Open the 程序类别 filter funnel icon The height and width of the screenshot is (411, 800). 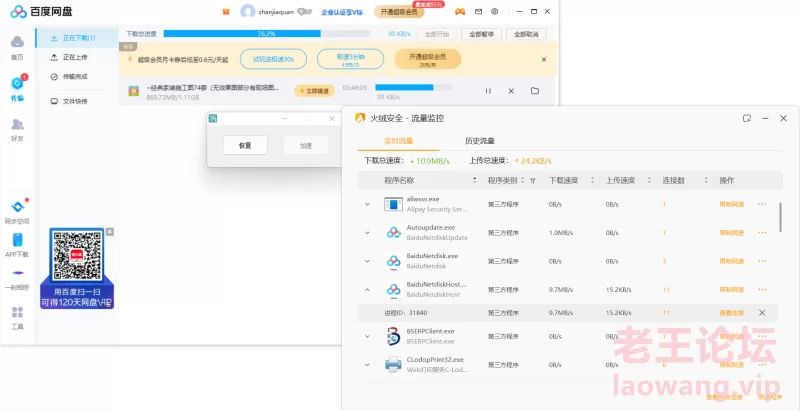click(533, 181)
